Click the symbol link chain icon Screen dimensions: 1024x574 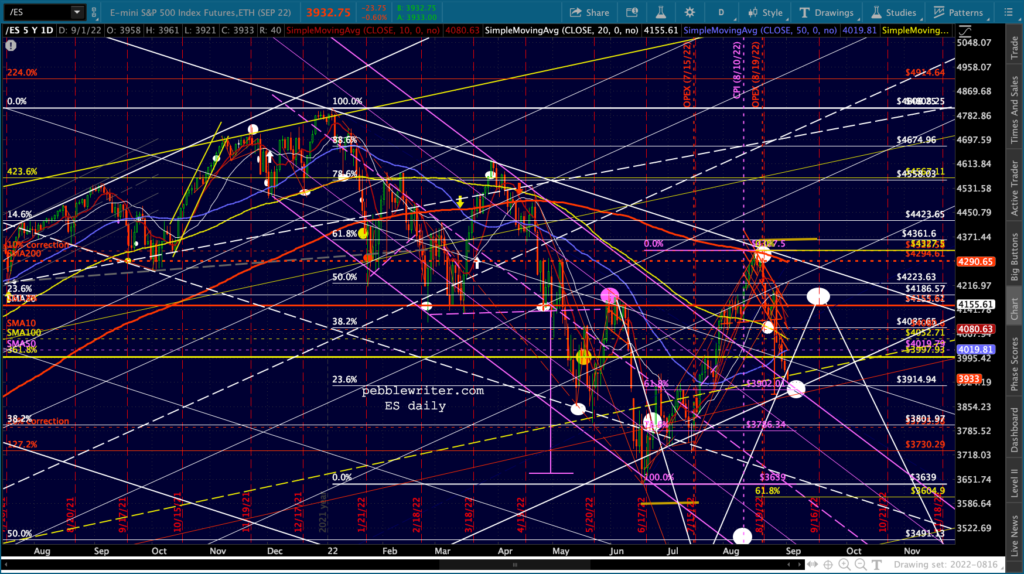(94, 12)
